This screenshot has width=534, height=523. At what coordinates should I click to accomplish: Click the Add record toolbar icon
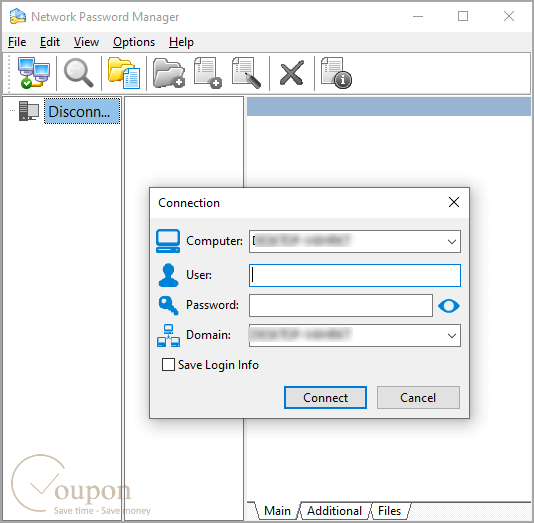point(208,73)
